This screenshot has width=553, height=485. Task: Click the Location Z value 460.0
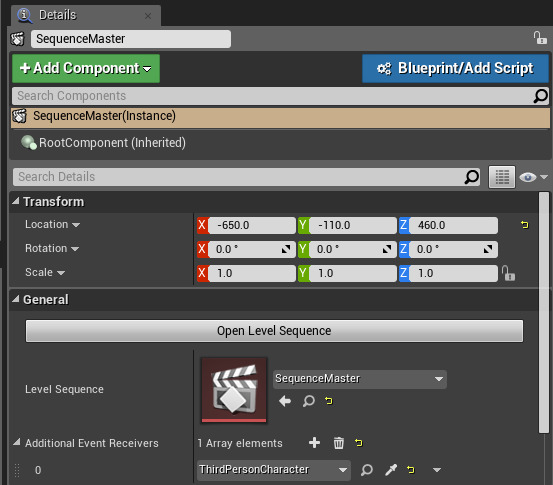(453, 225)
